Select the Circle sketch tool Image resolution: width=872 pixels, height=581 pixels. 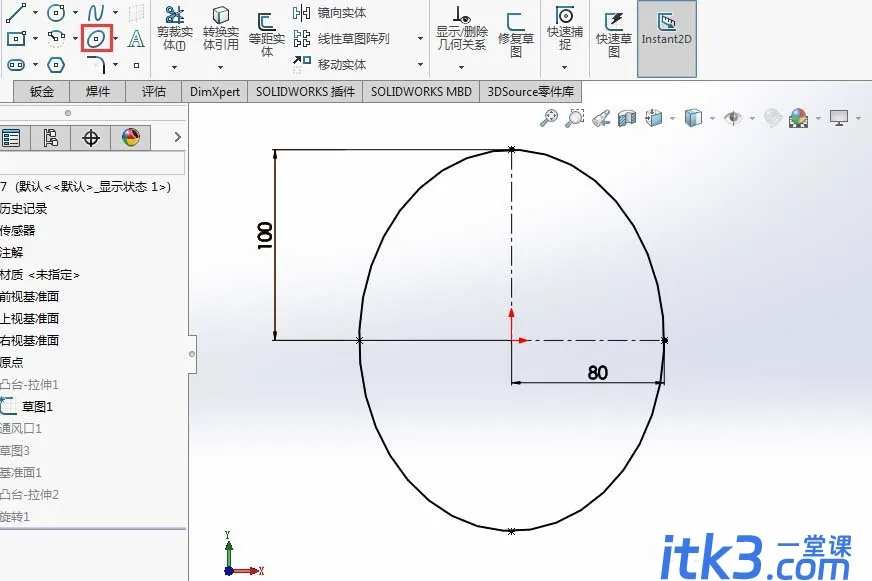[x=56, y=12]
